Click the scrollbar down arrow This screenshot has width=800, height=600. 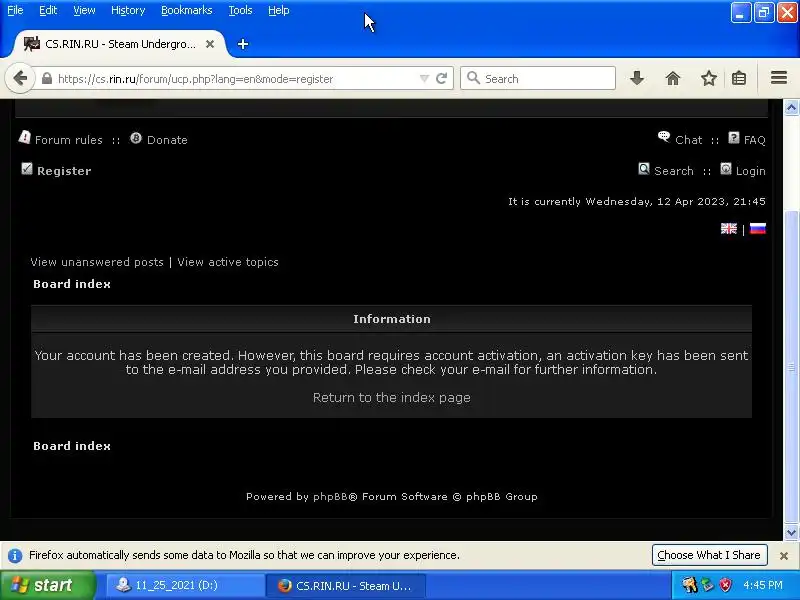pyautogui.click(x=791, y=532)
